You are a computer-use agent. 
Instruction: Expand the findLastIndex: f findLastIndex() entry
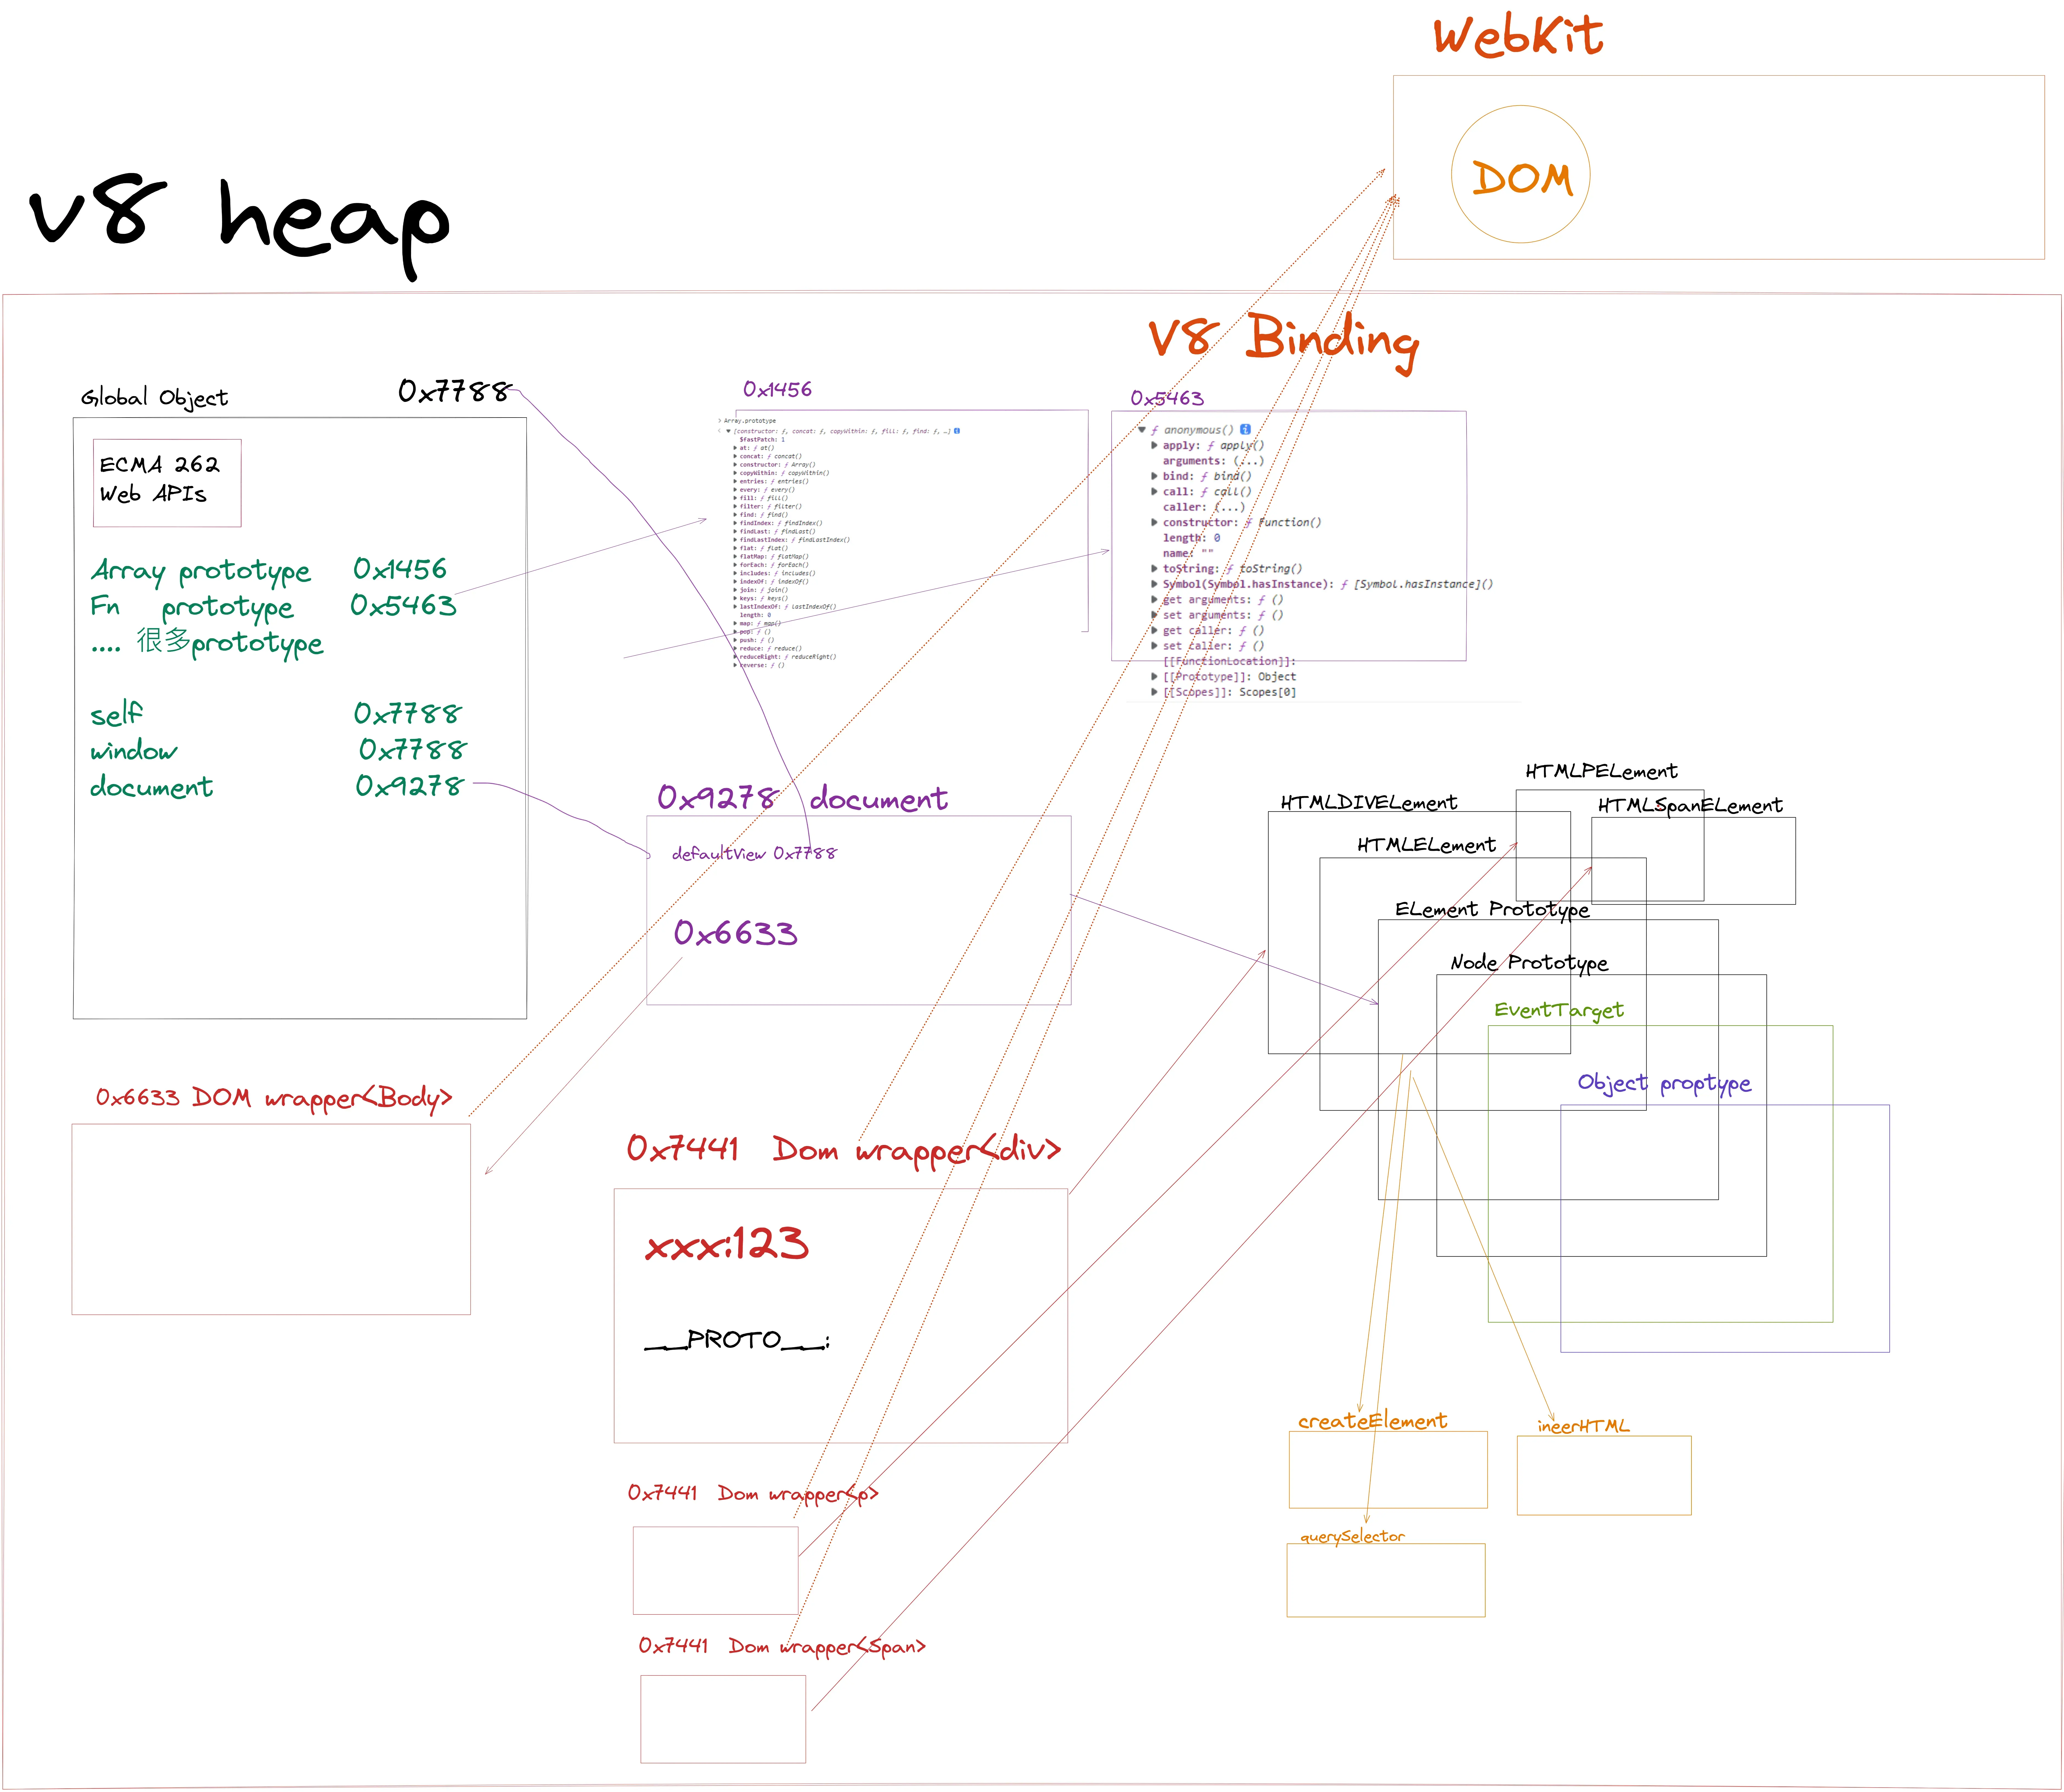(x=735, y=540)
